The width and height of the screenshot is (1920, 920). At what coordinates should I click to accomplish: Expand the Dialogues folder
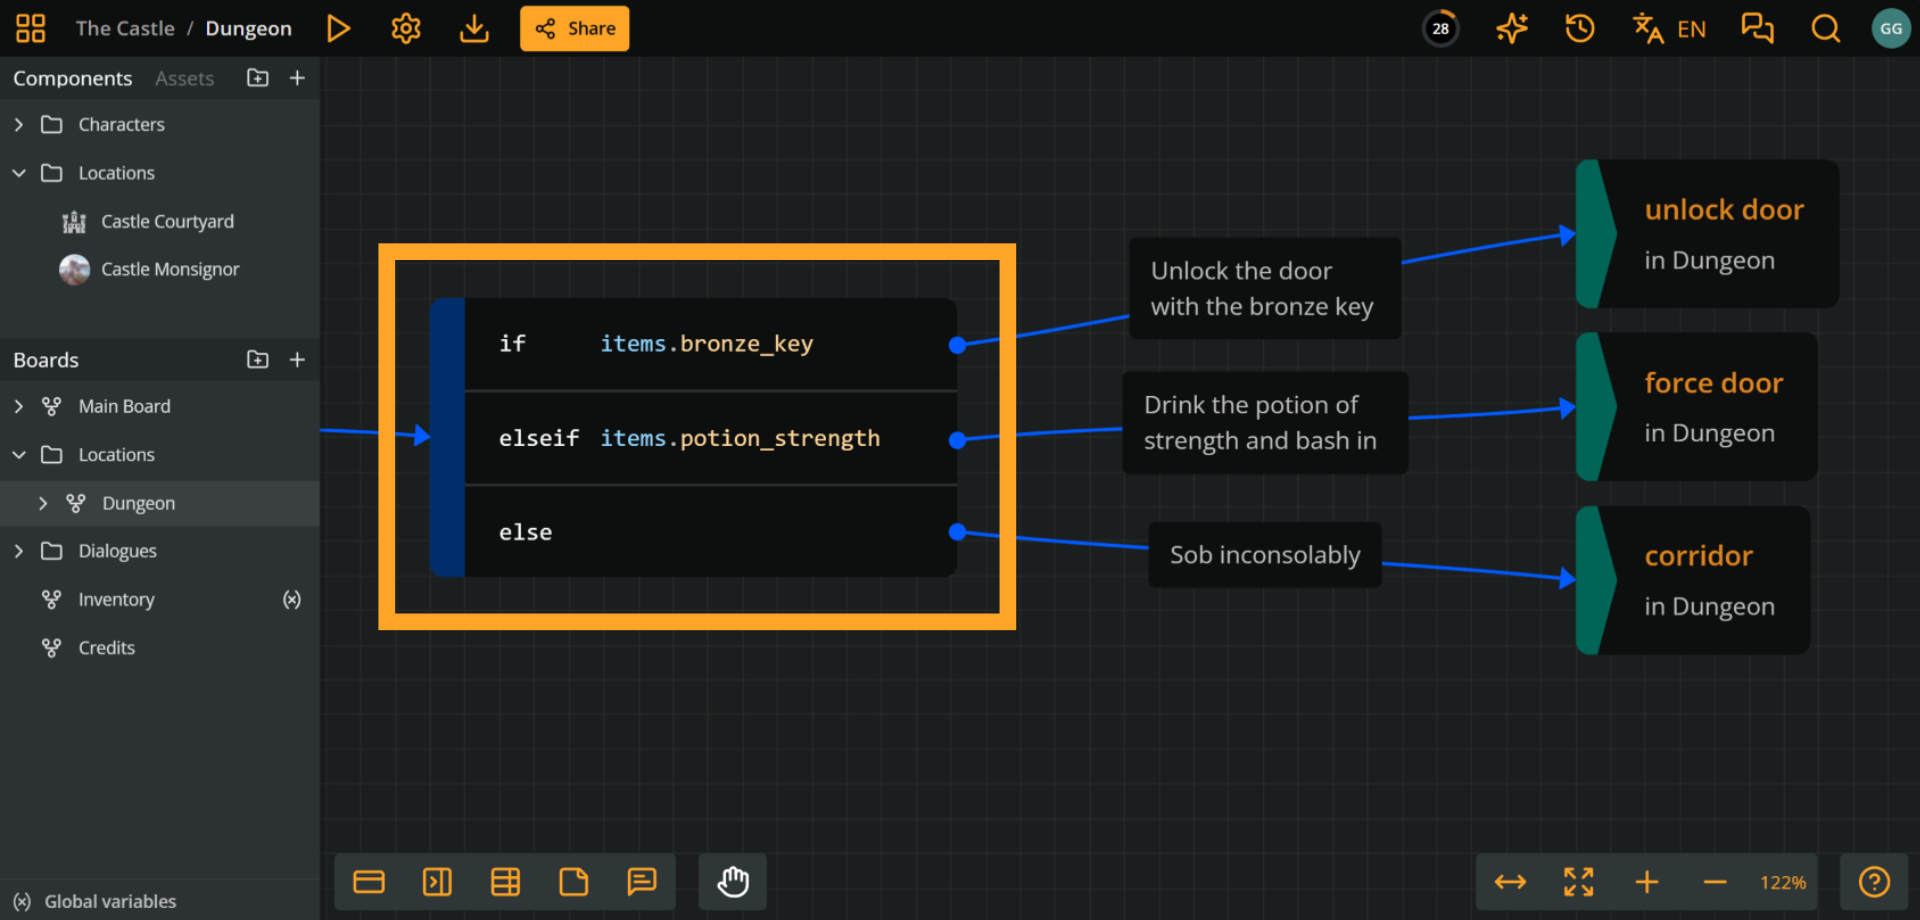pyautogui.click(x=19, y=551)
